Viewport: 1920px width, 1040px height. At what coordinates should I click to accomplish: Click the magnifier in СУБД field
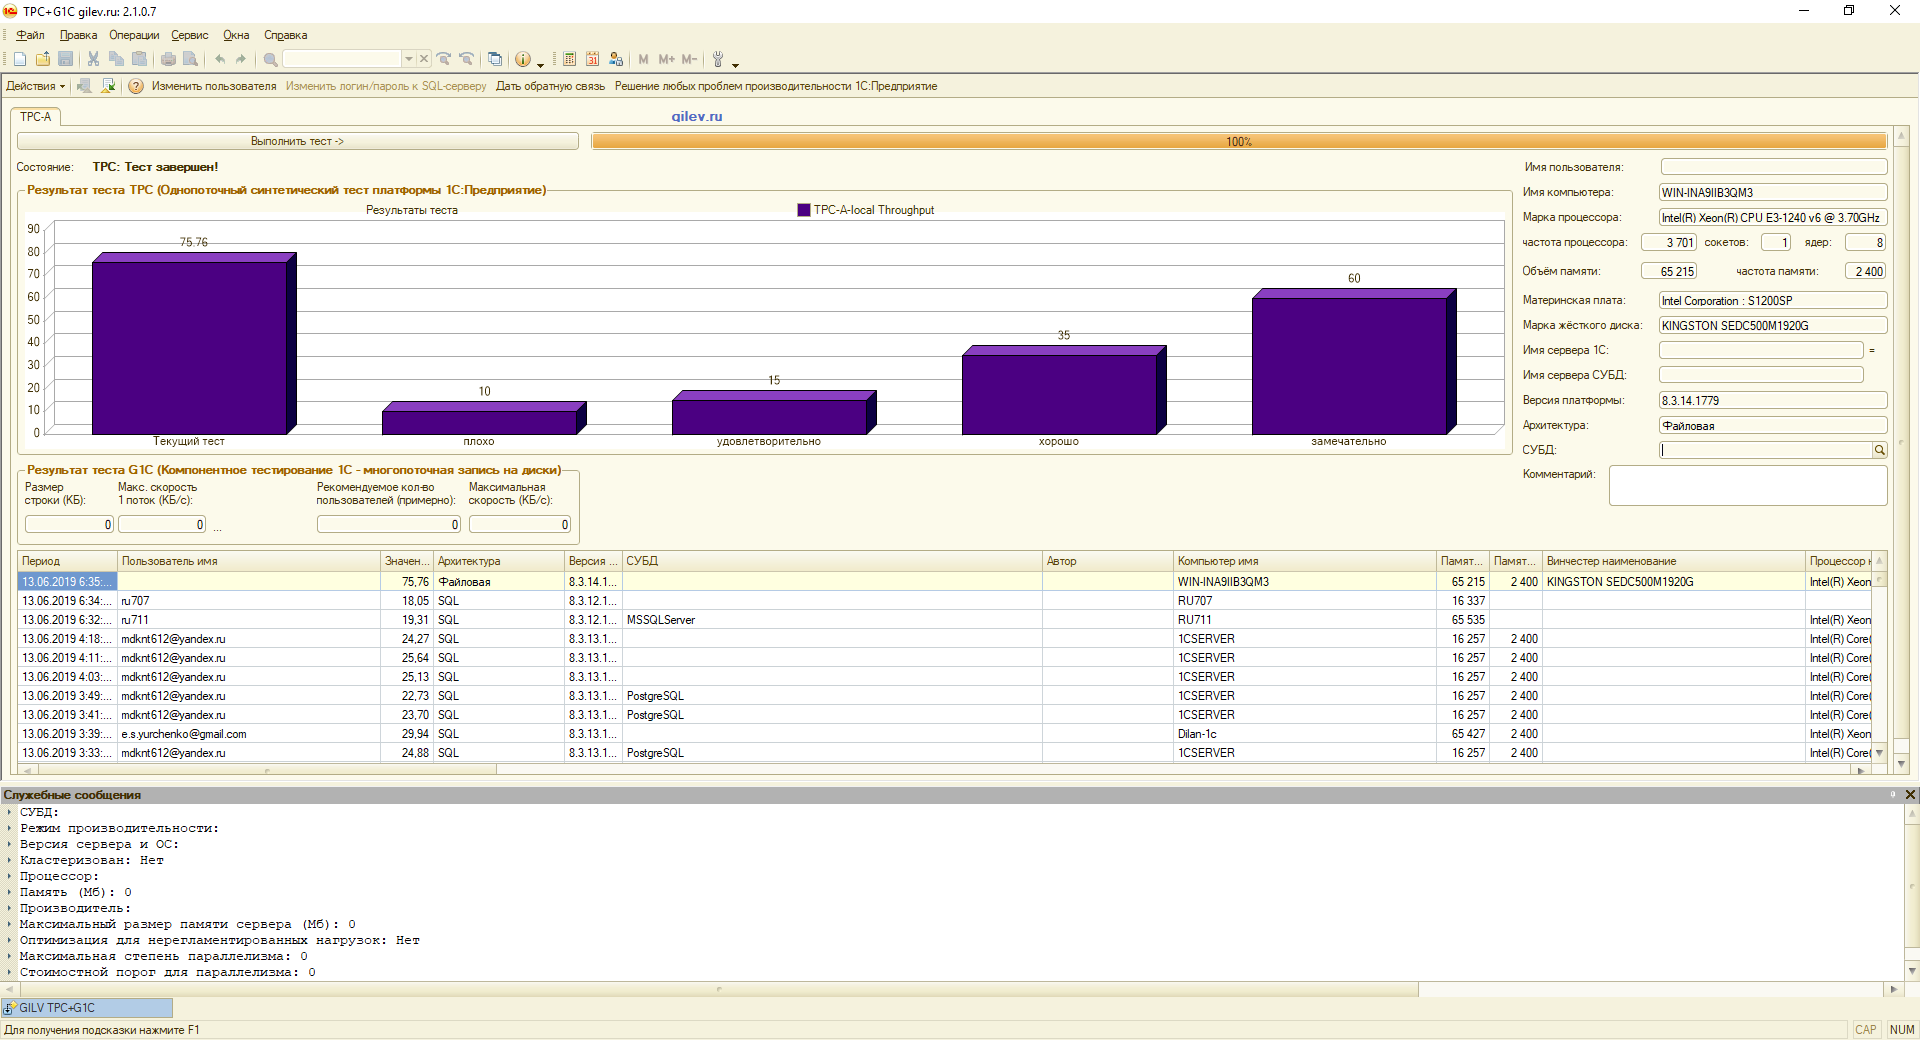click(1879, 450)
